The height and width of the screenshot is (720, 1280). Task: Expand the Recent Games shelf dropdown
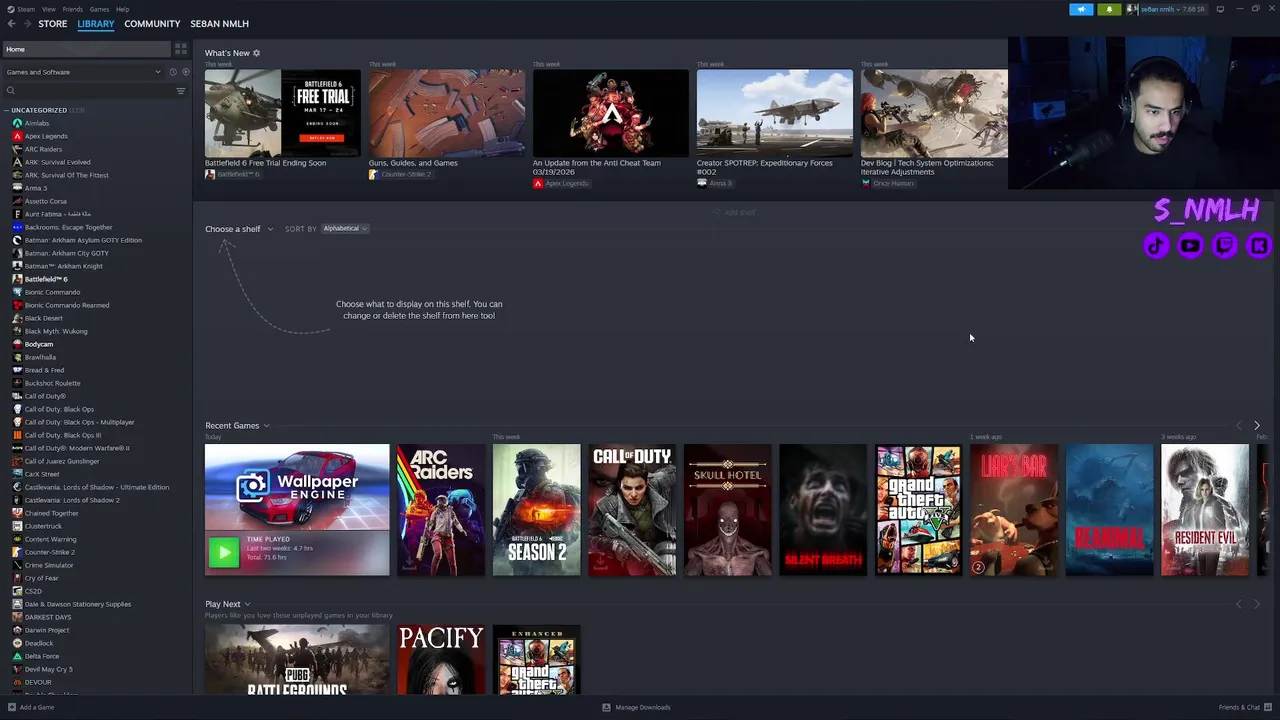pyautogui.click(x=237, y=426)
